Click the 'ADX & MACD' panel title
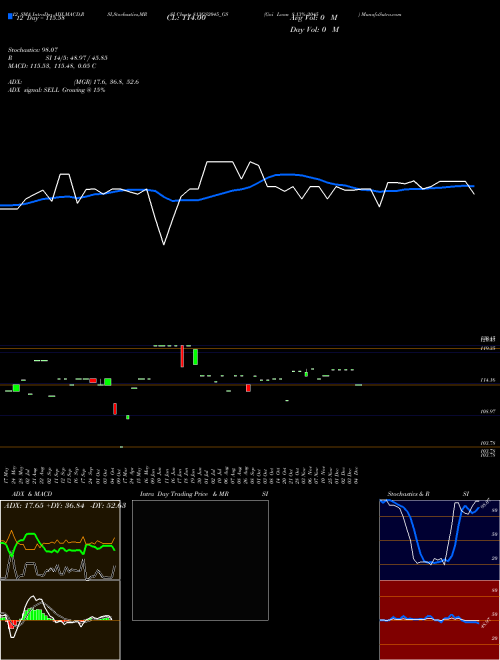500x660 pixels. tap(32, 494)
